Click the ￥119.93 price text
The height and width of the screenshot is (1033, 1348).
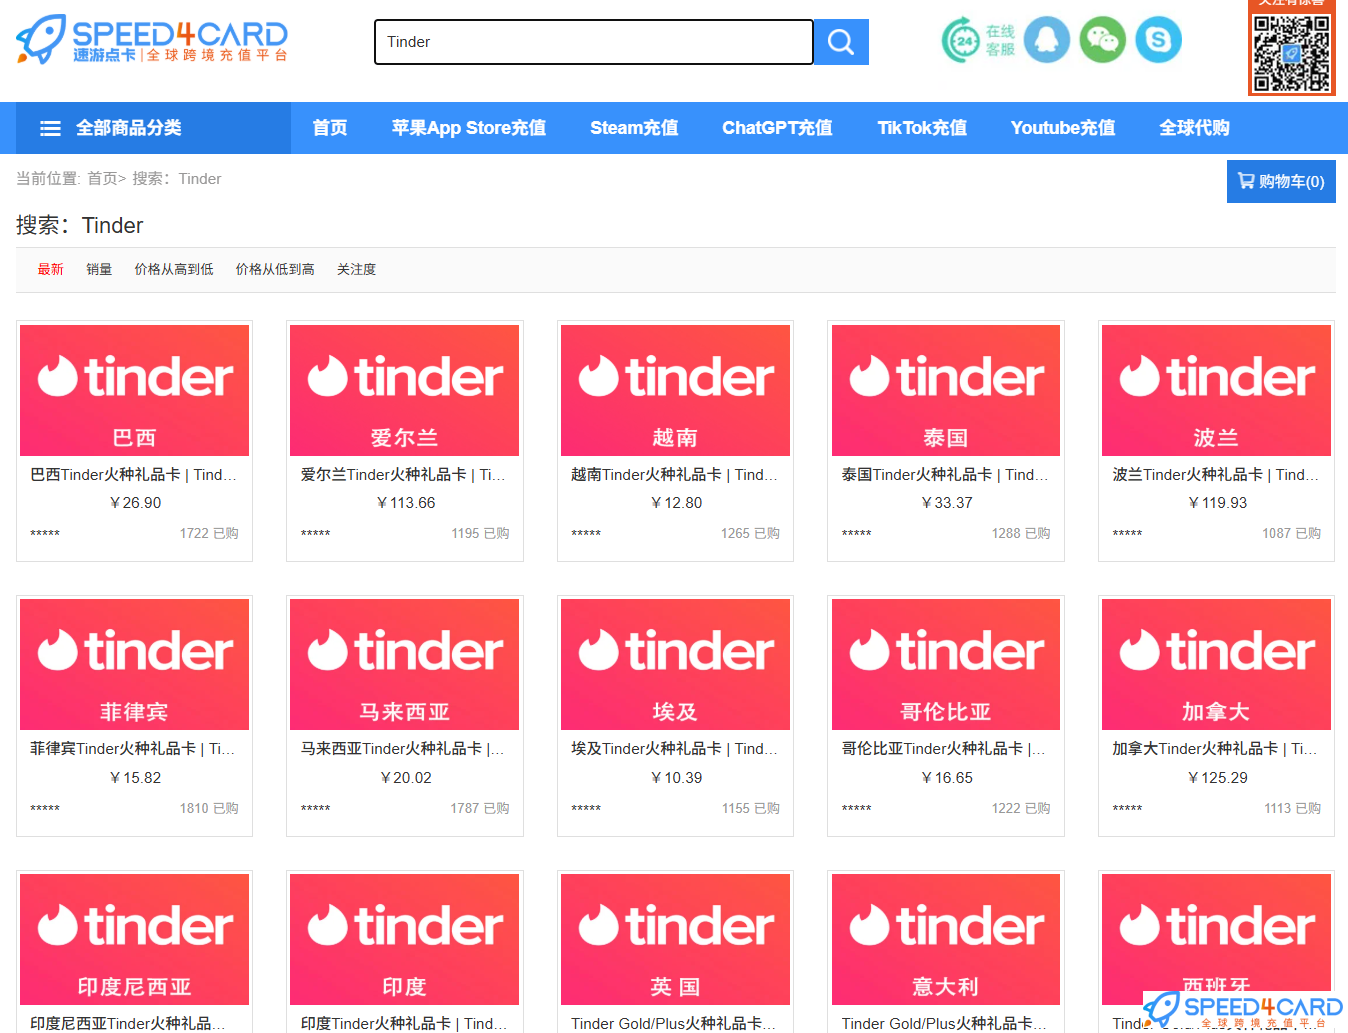tap(1217, 503)
